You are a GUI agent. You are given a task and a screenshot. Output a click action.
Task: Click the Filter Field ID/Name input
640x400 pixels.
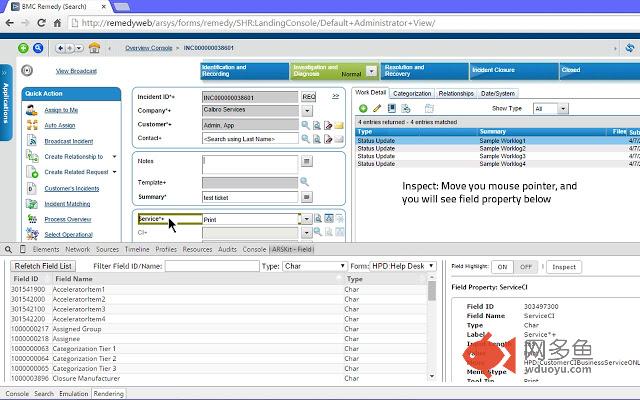click(x=212, y=266)
